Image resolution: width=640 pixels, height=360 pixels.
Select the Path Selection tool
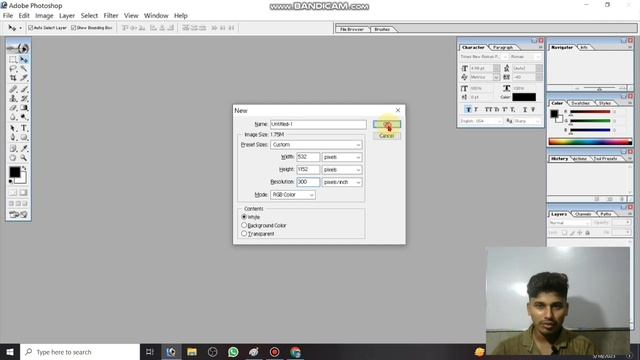tap(13, 128)
